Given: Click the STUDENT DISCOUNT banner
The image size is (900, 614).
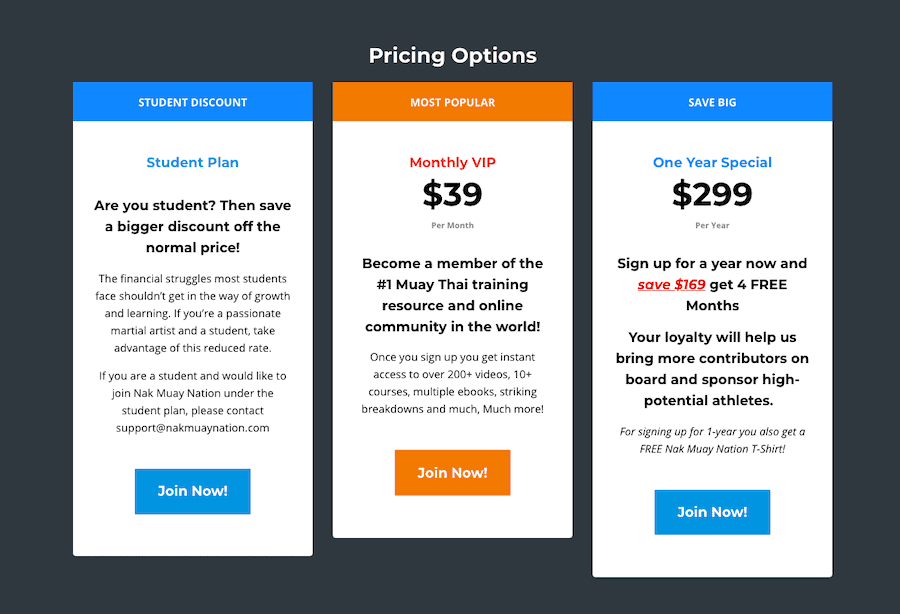Looking at the screenshot, I should click(192, 102).
